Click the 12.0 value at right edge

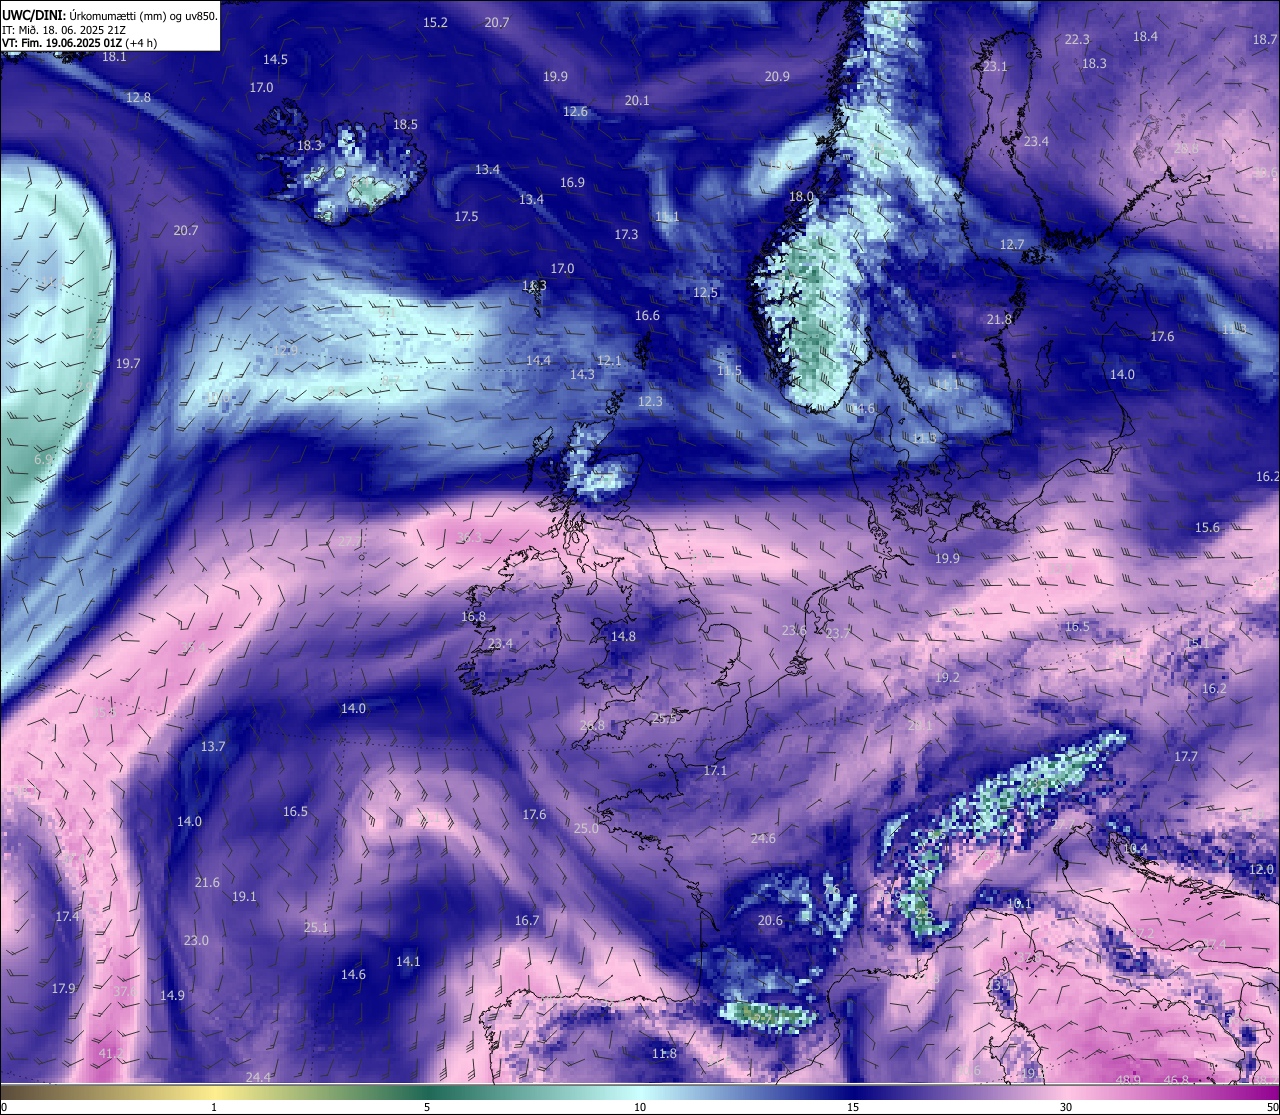(1262, 869)
